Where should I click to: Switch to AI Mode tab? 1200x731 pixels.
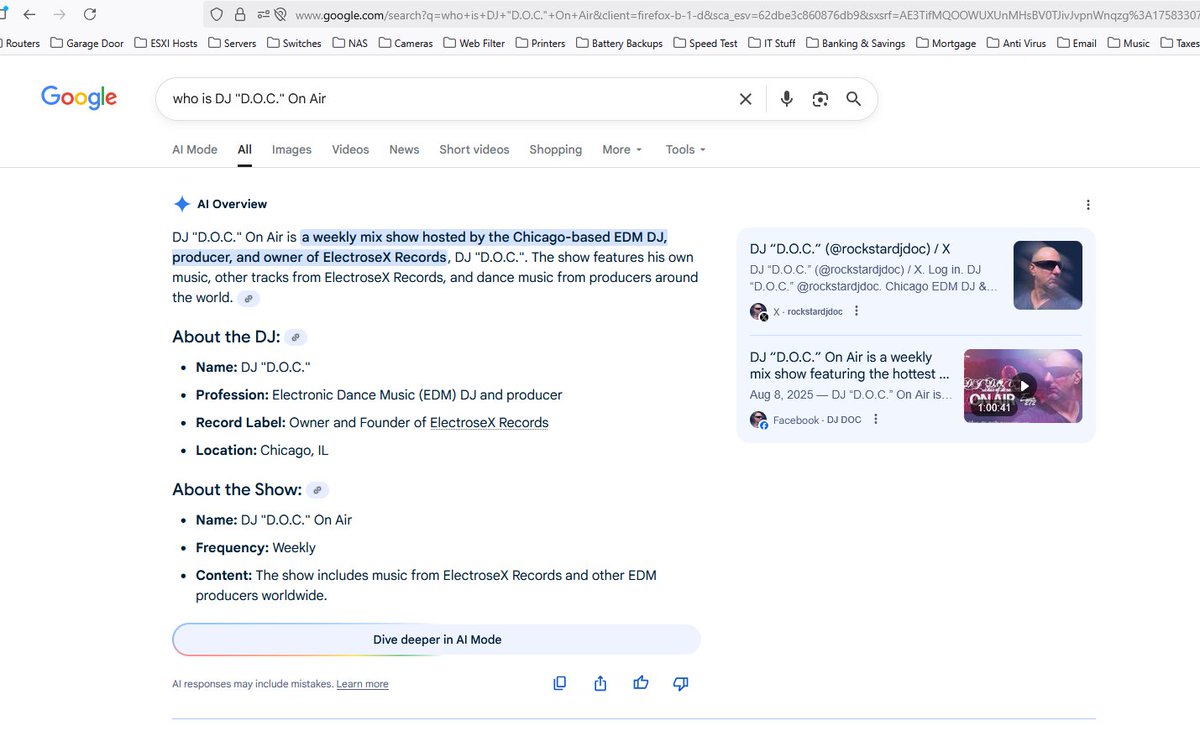pyautogui.click(x=195, y=149)
